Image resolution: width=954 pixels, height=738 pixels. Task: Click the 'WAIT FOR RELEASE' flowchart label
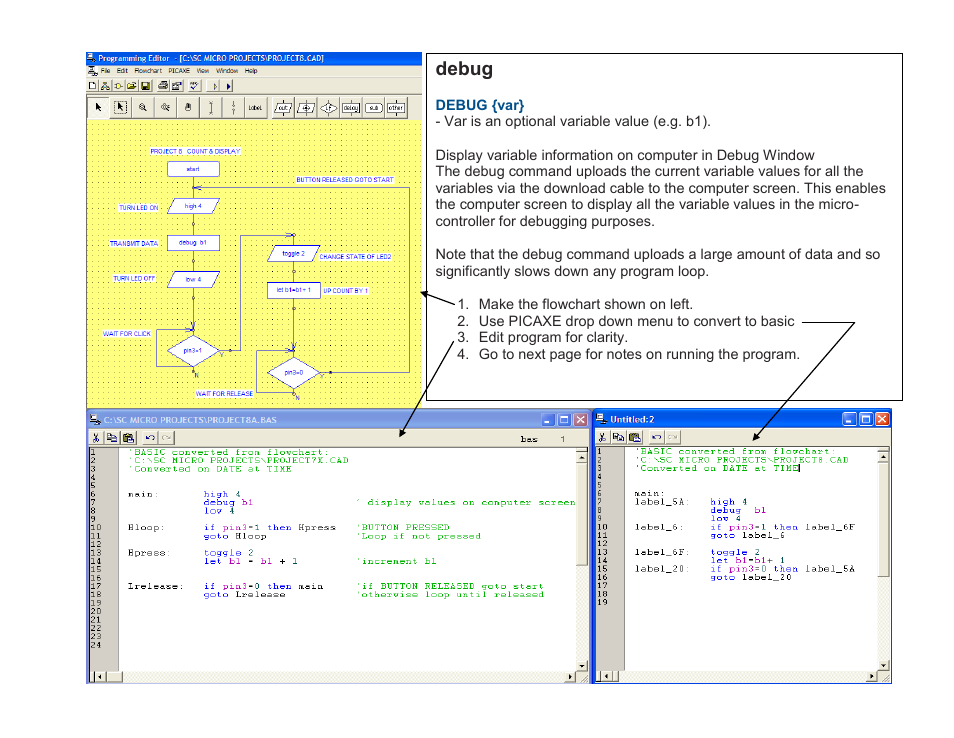[224, 394]
